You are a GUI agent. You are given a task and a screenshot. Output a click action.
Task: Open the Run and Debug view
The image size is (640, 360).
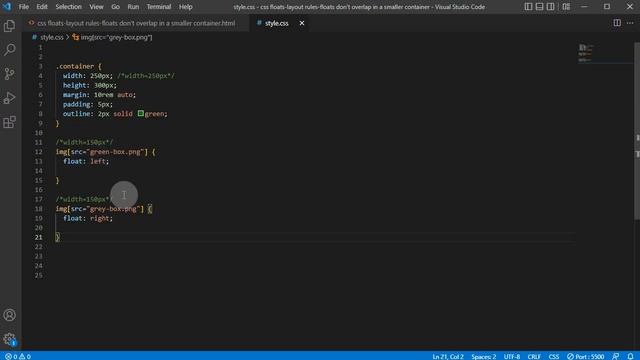click(9, 98)
